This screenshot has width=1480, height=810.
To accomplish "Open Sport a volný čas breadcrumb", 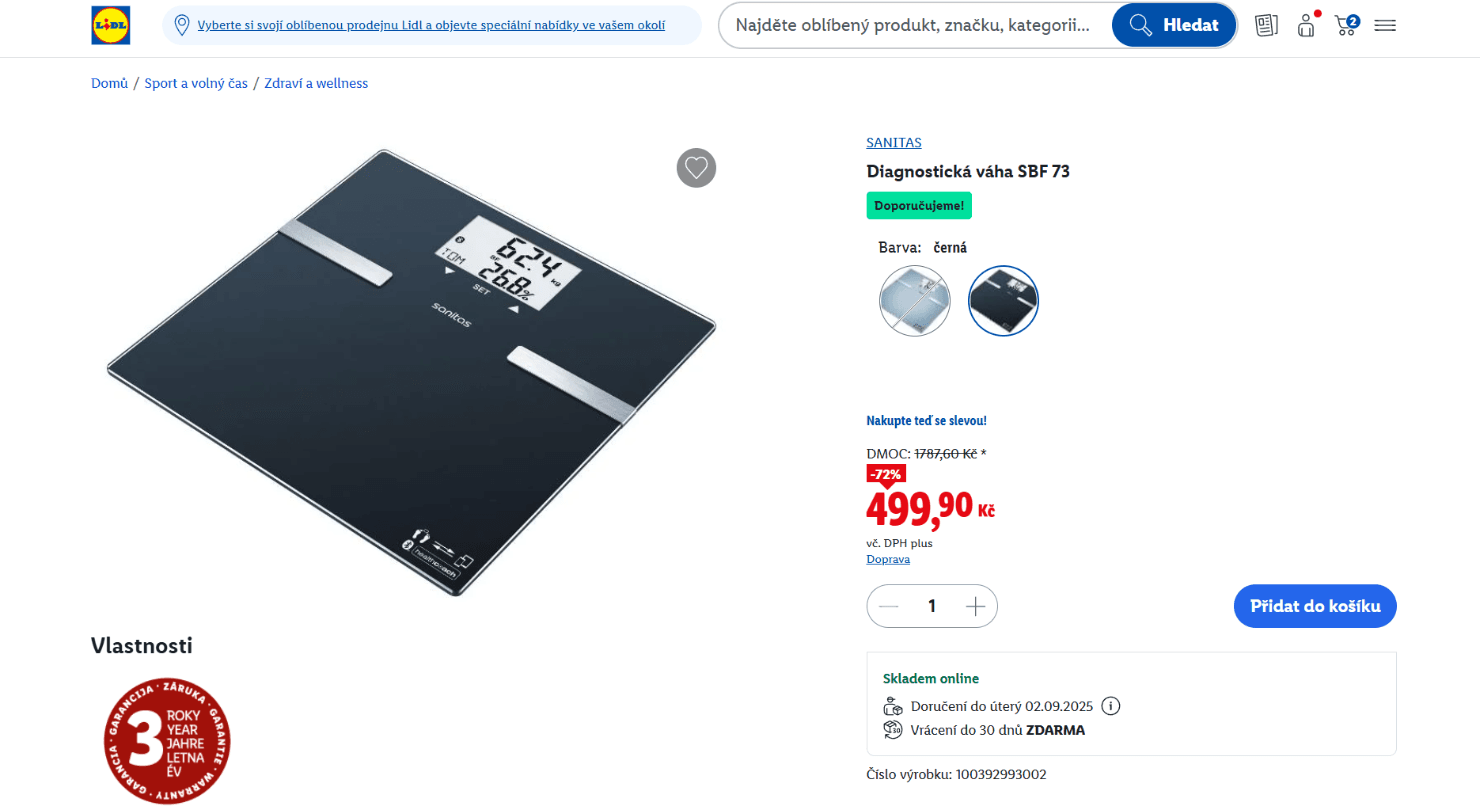I will point(196,83).
